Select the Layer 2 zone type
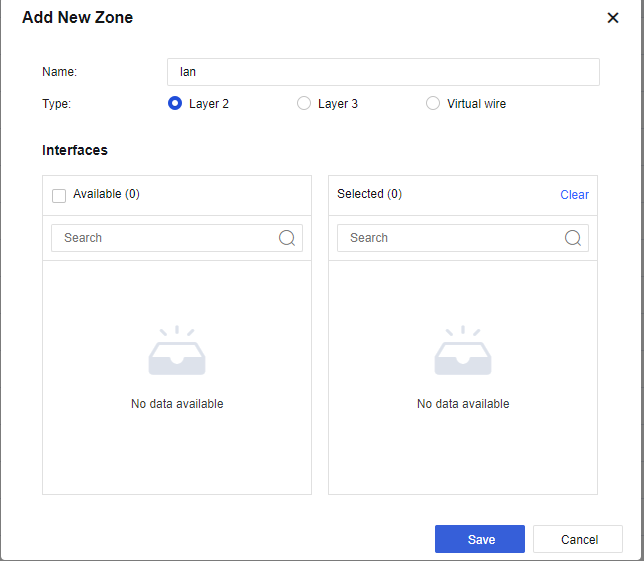644x561 pixels. tap(176, 103)
